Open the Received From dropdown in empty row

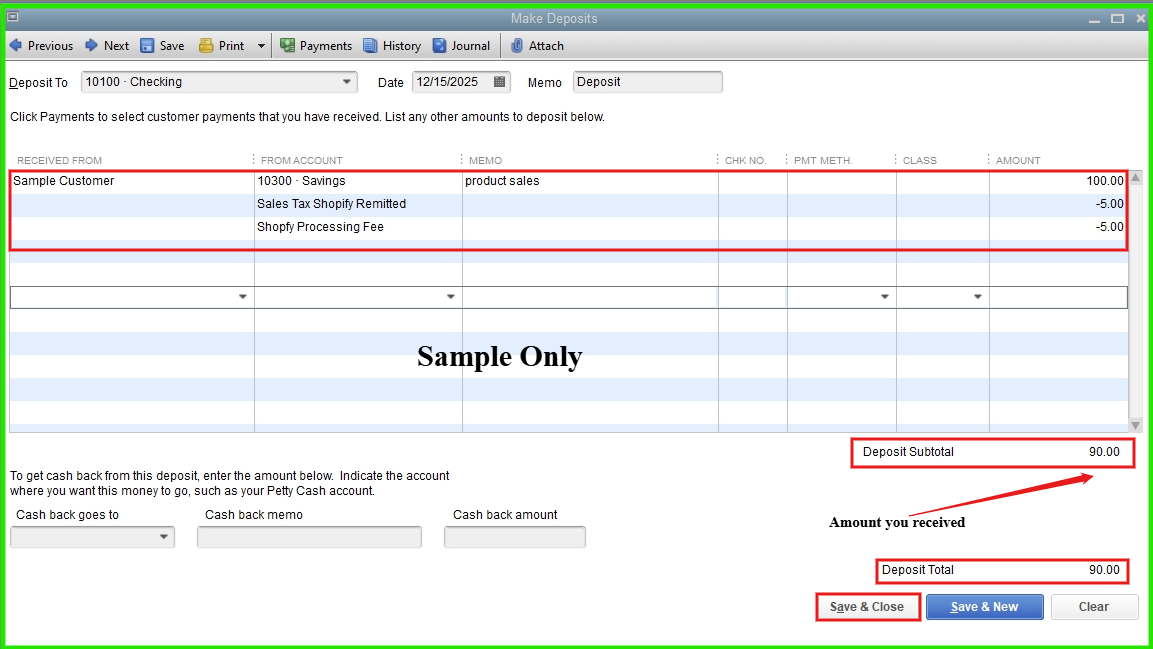[x=243, y=297]
